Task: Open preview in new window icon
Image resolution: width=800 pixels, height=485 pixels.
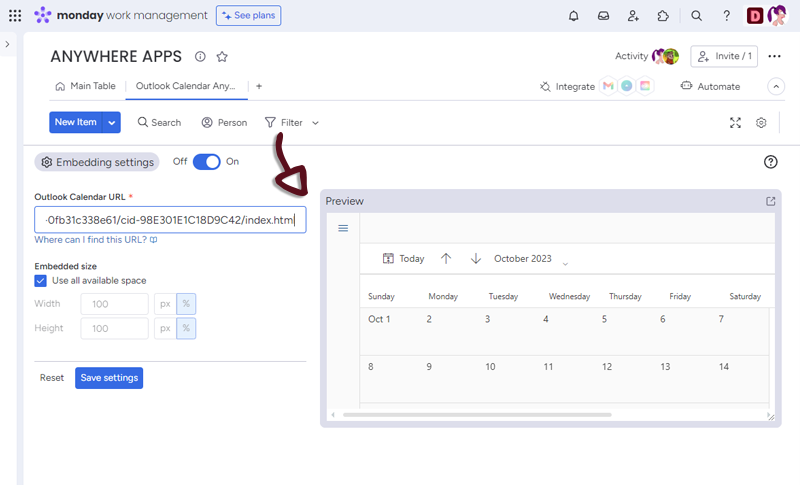Action: (x=770, y=201)
